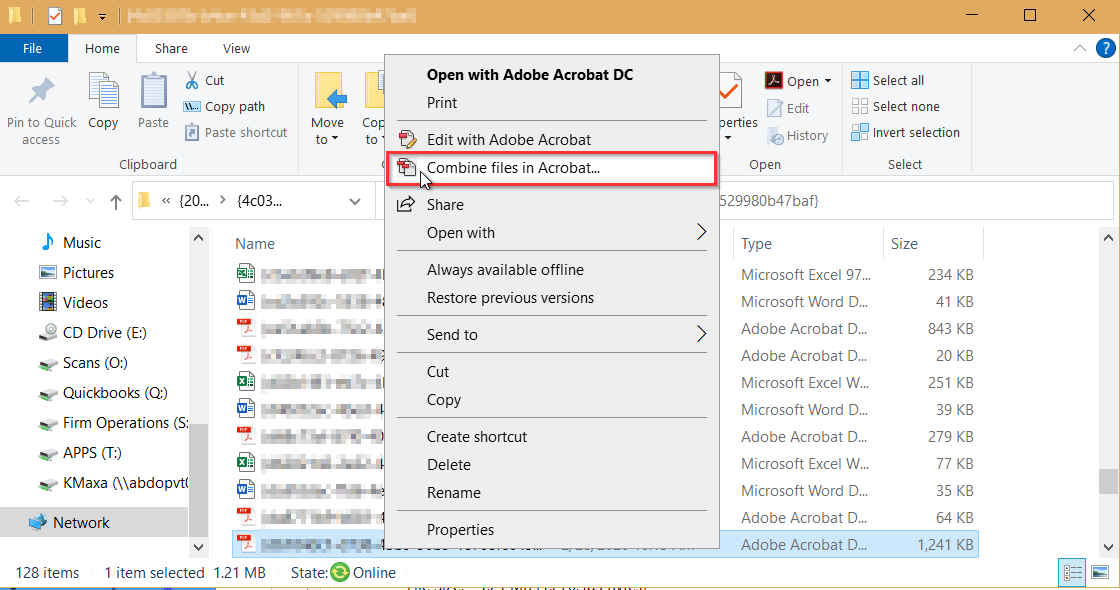Click the Paste button in the Clipboard group
1120x590 pixels.
pos(153,101)
